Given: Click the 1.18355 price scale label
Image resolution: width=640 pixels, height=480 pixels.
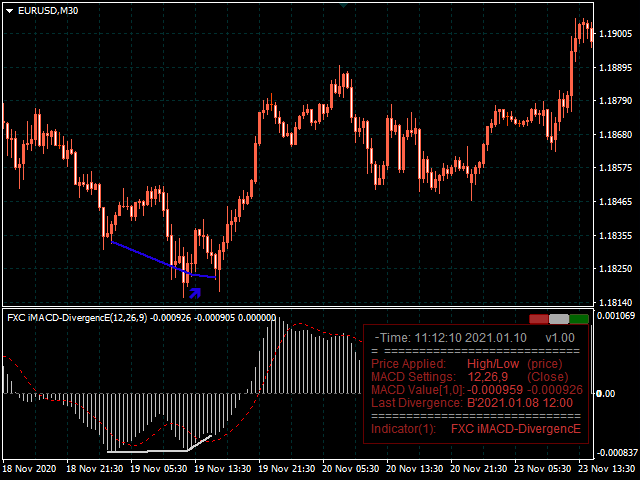Looking at the screenshot, I should 616,236.
